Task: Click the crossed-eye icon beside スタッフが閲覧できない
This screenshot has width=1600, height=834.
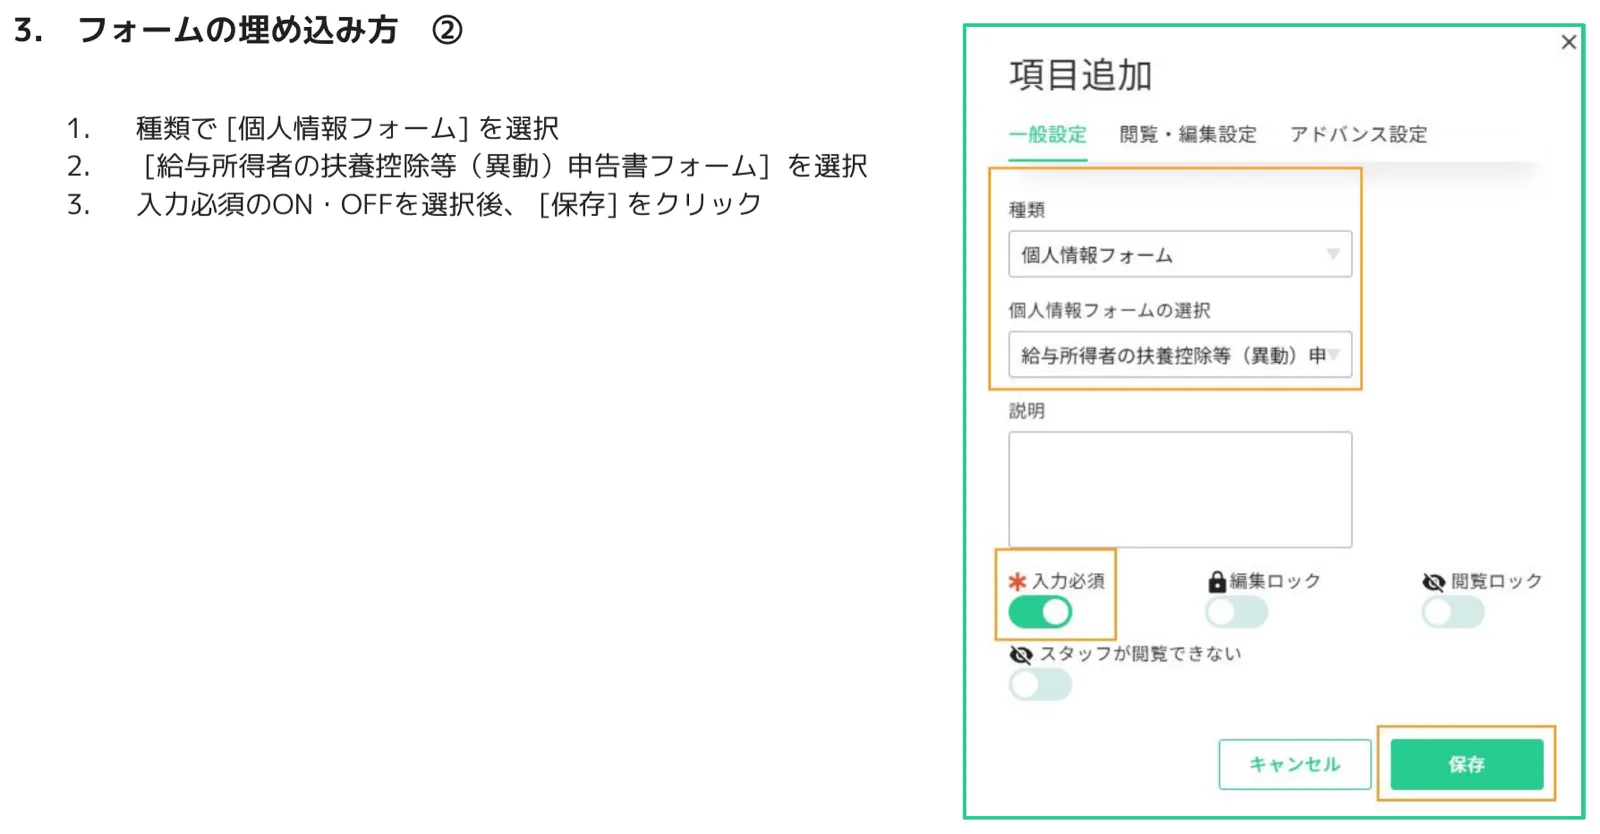Action: [1021, 655]
